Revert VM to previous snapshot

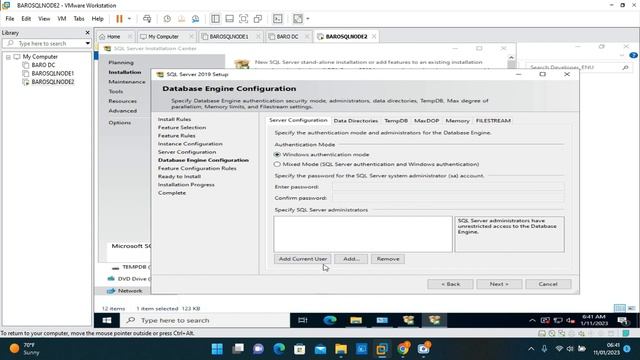point(181,19)
